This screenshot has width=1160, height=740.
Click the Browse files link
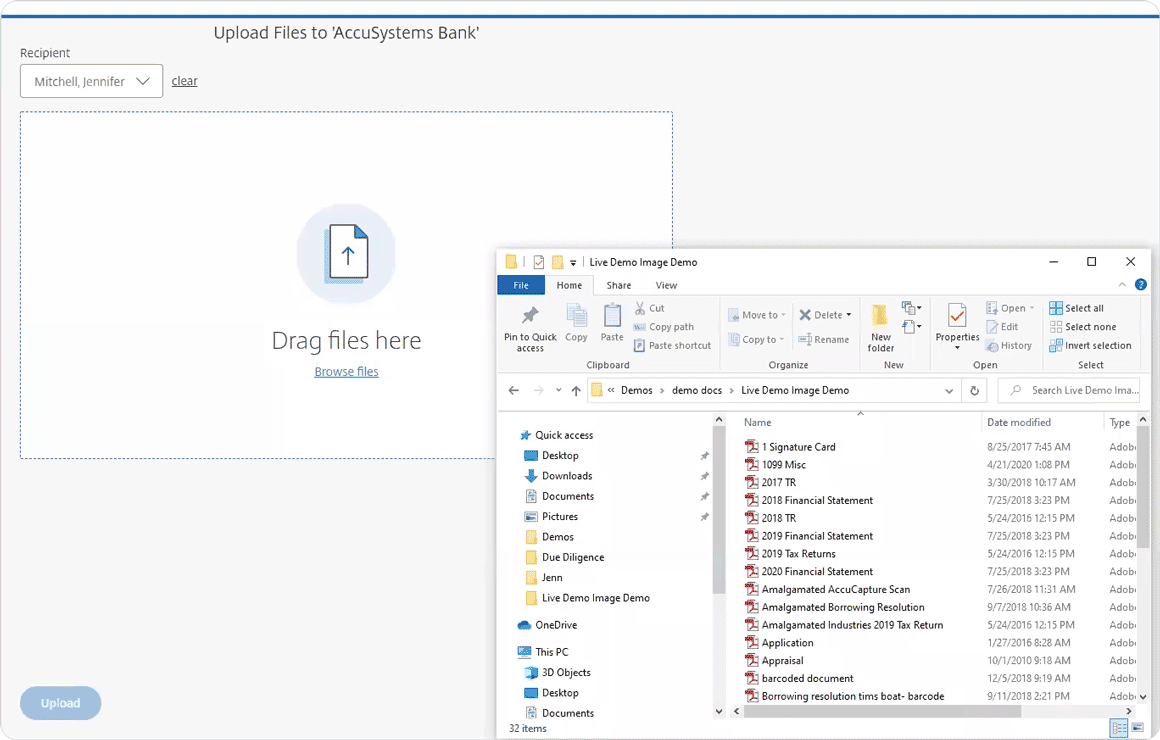(346, 372)
